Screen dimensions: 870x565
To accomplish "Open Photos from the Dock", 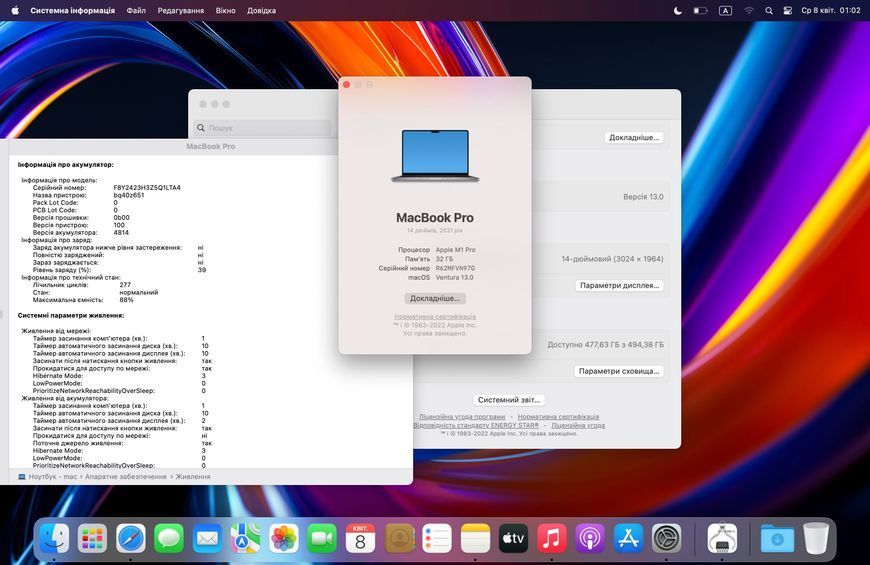I will pos(284,538).
